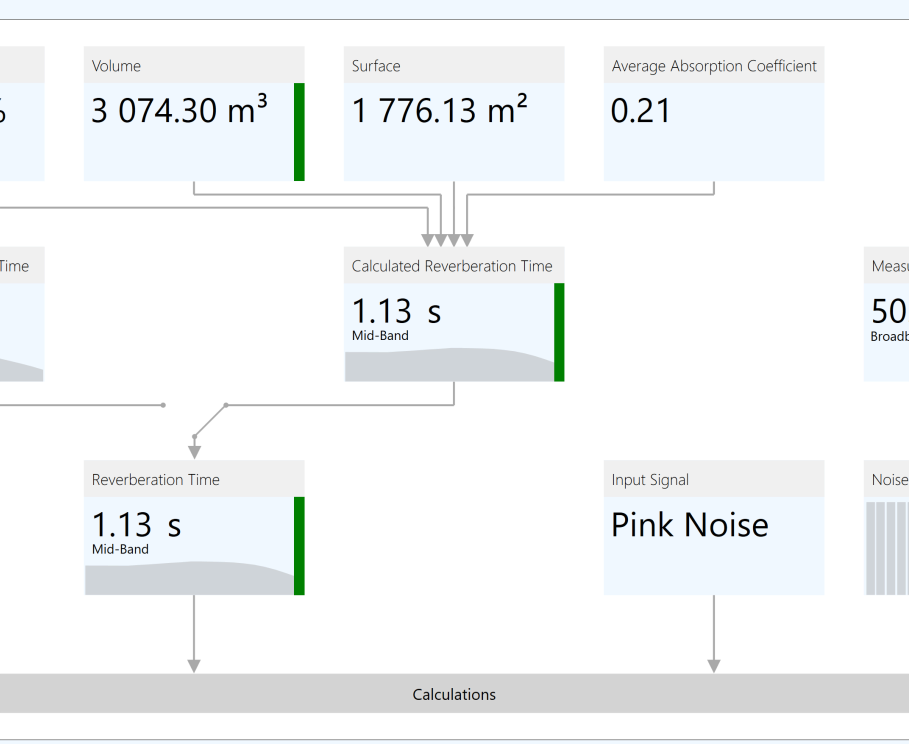
Task: Select the Volume value 3 074.30 m³
Action: [180, 111]
